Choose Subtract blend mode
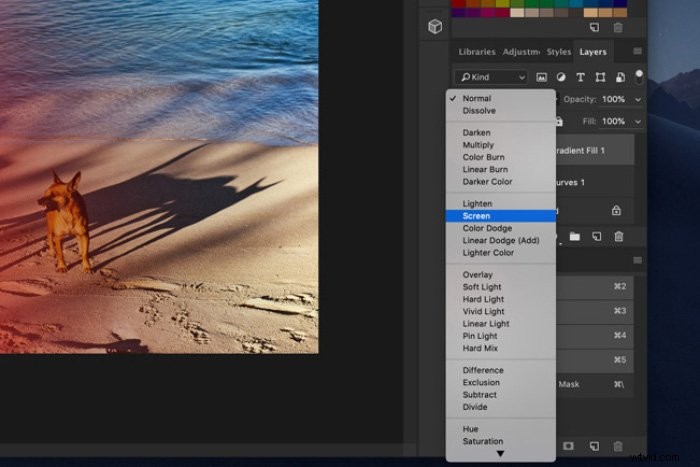The image size is (700, 467). tap(501, 395)
